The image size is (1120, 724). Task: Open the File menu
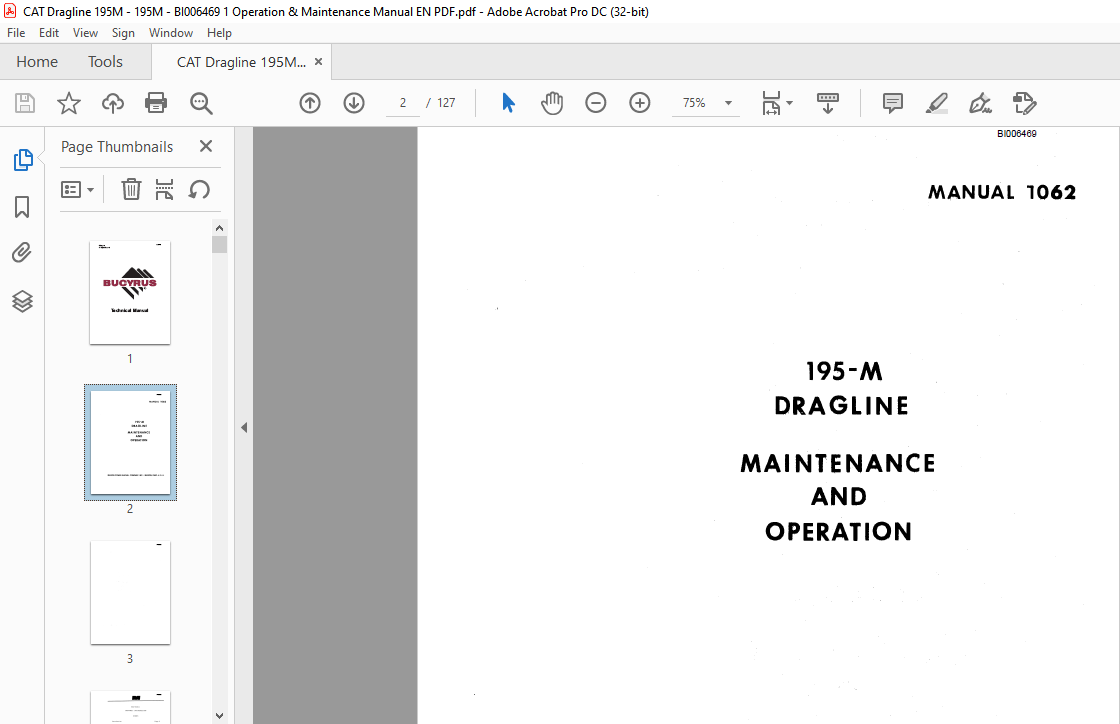[16, 33]
